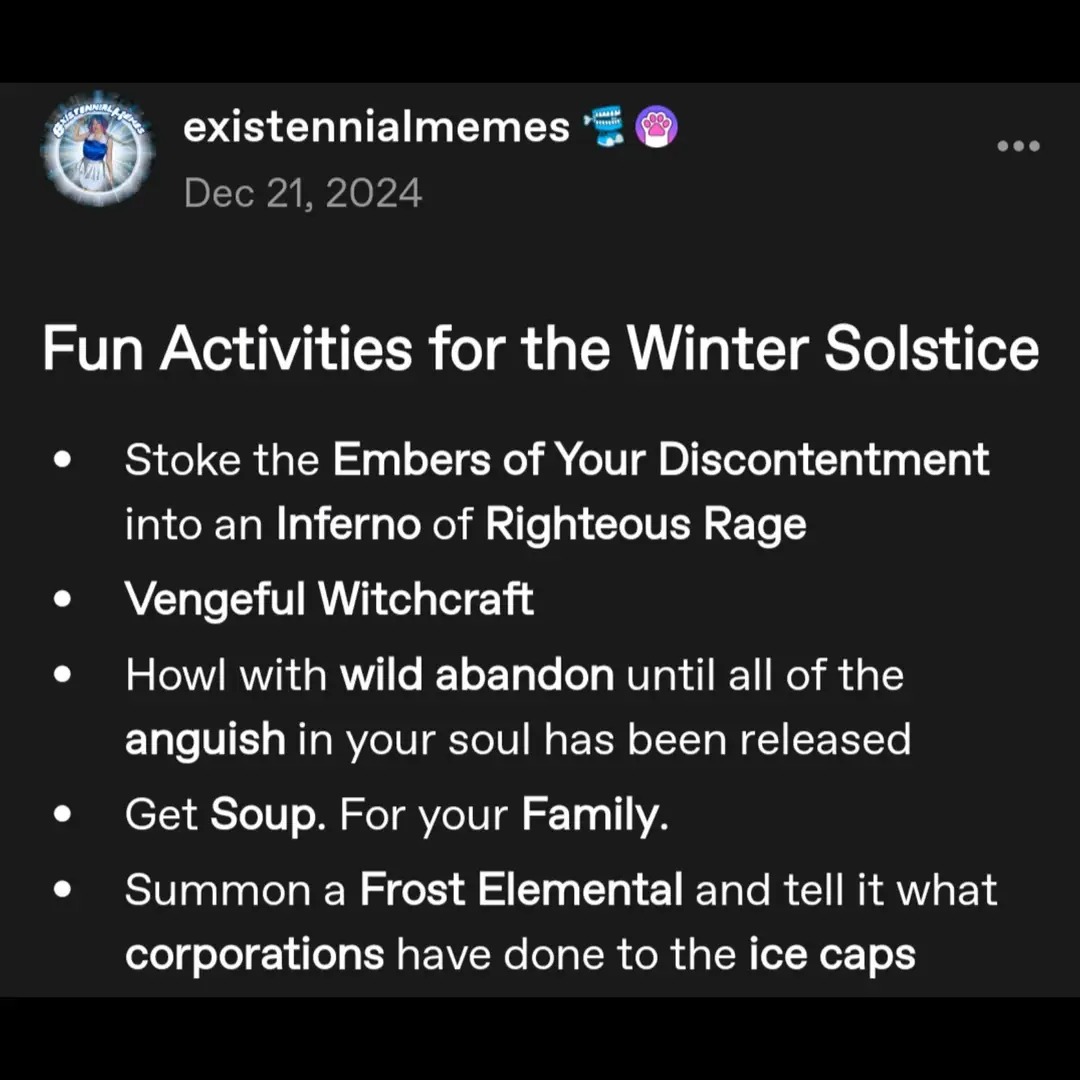The height and width of the screenshot is (1080, 1080).
Task: Open the Dec 21, 2024 post permalink
Action: coord(304,192)
